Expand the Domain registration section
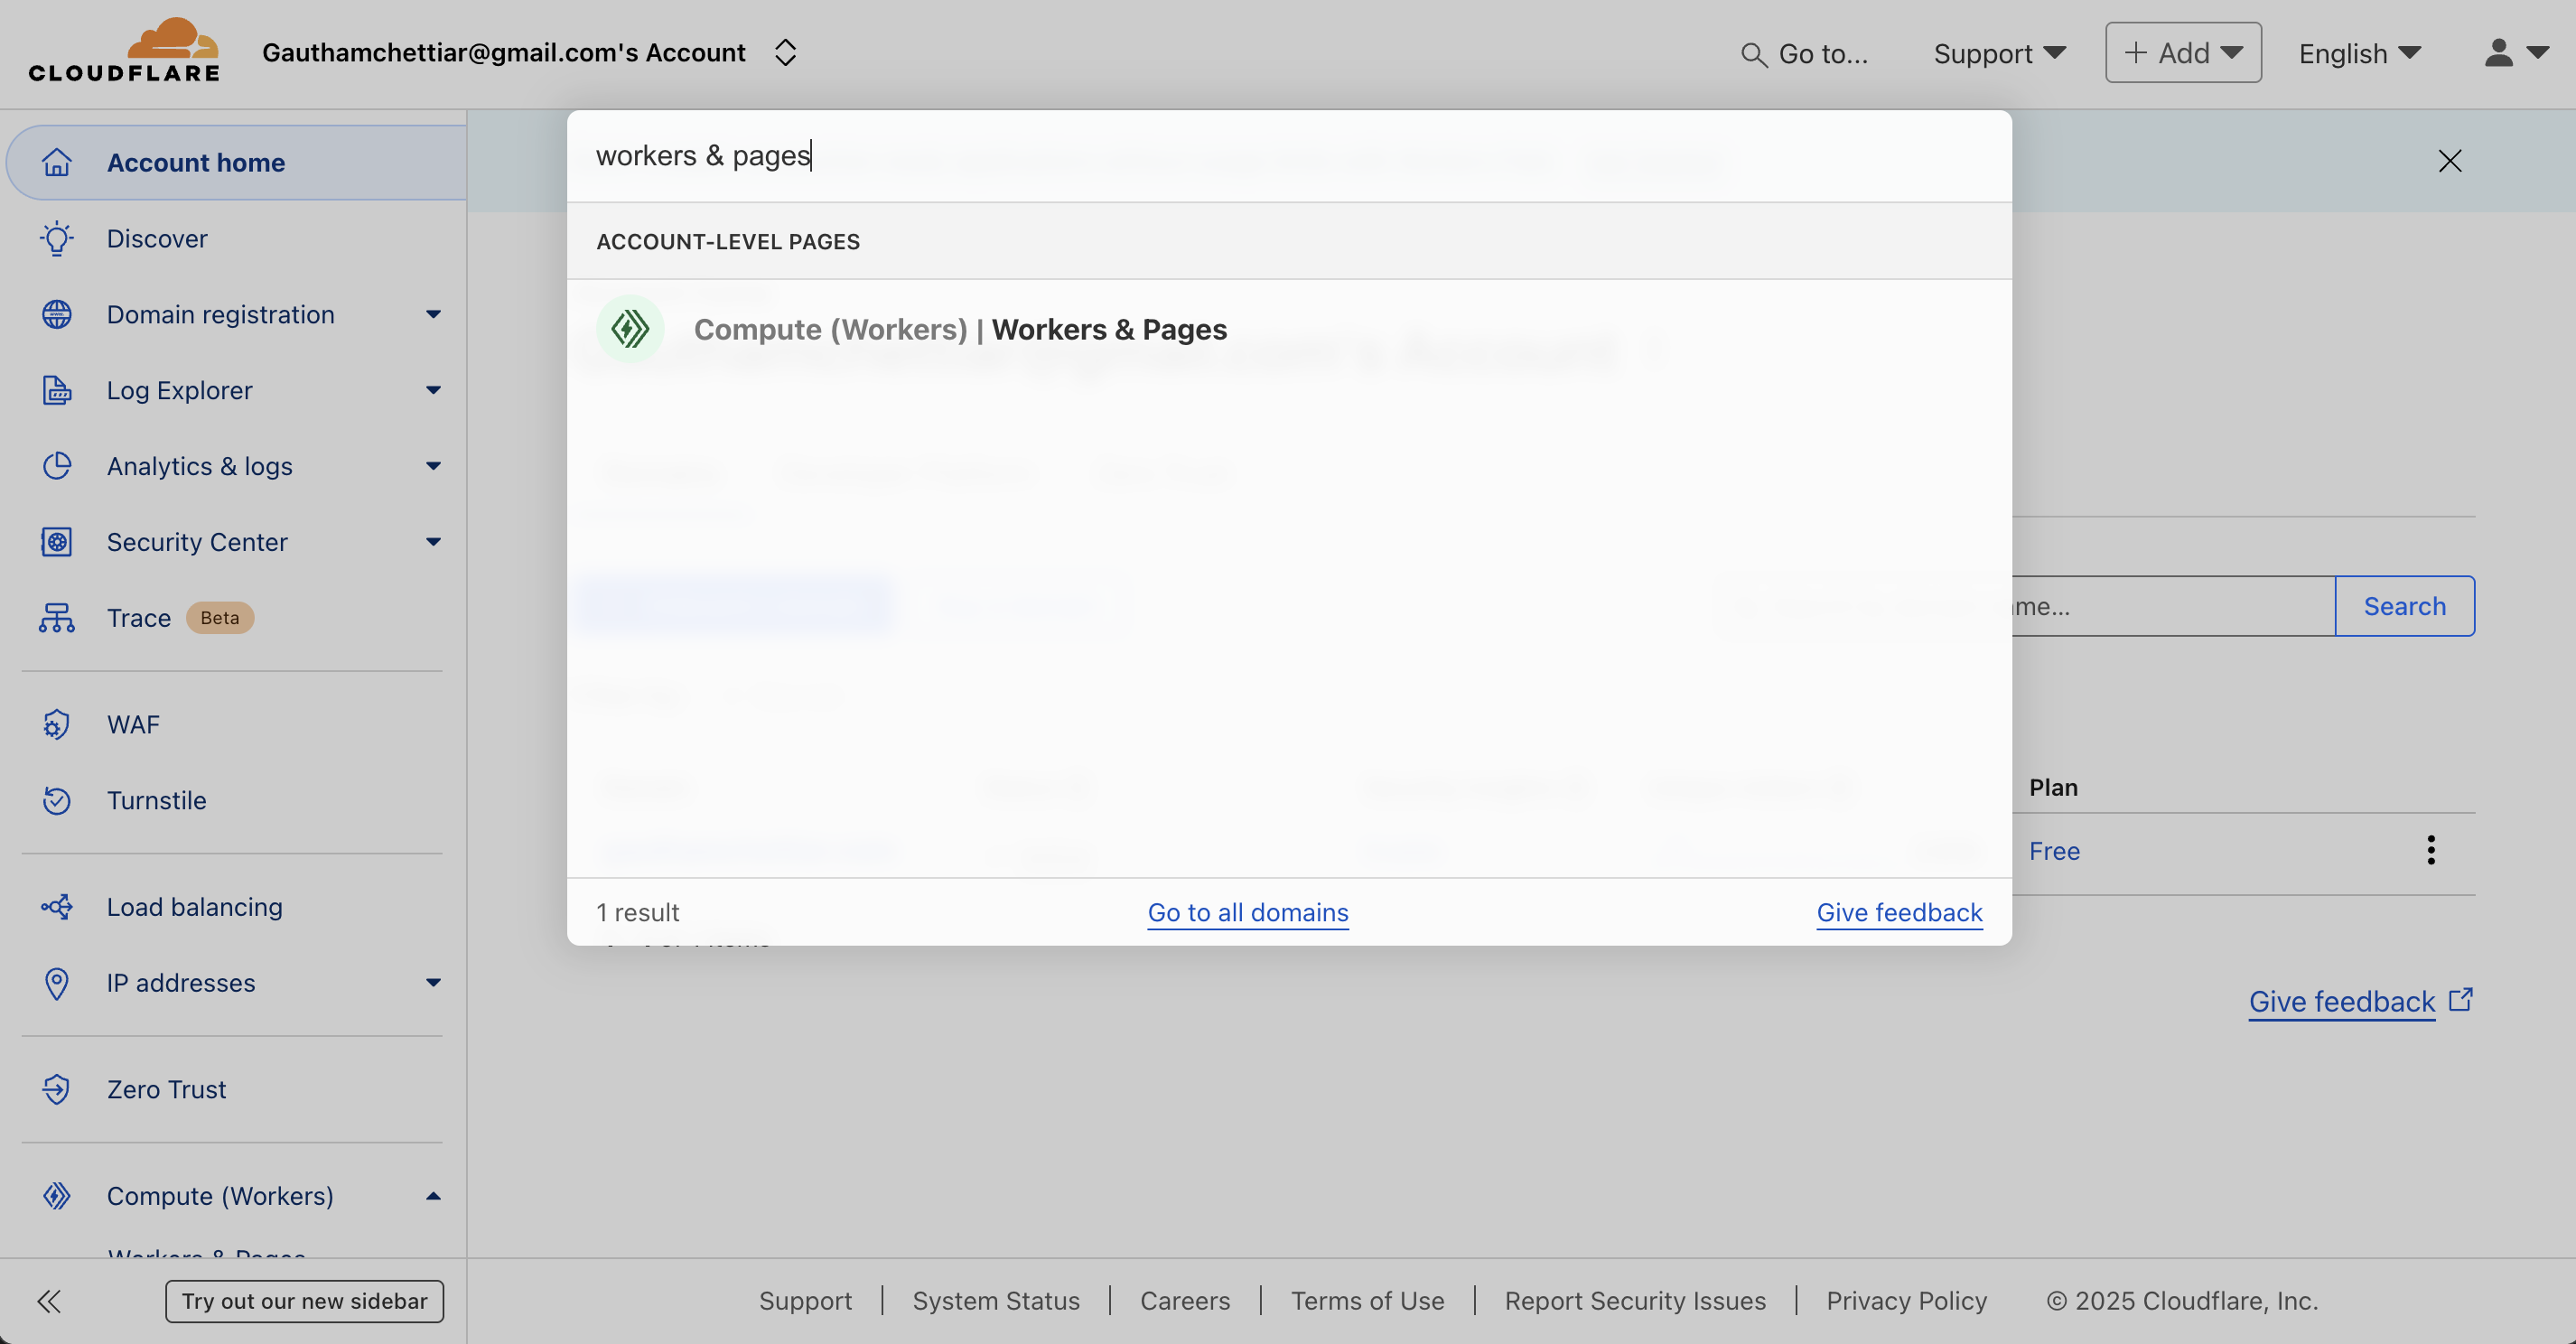2576x1344 pixels. [x=432, y=314]
